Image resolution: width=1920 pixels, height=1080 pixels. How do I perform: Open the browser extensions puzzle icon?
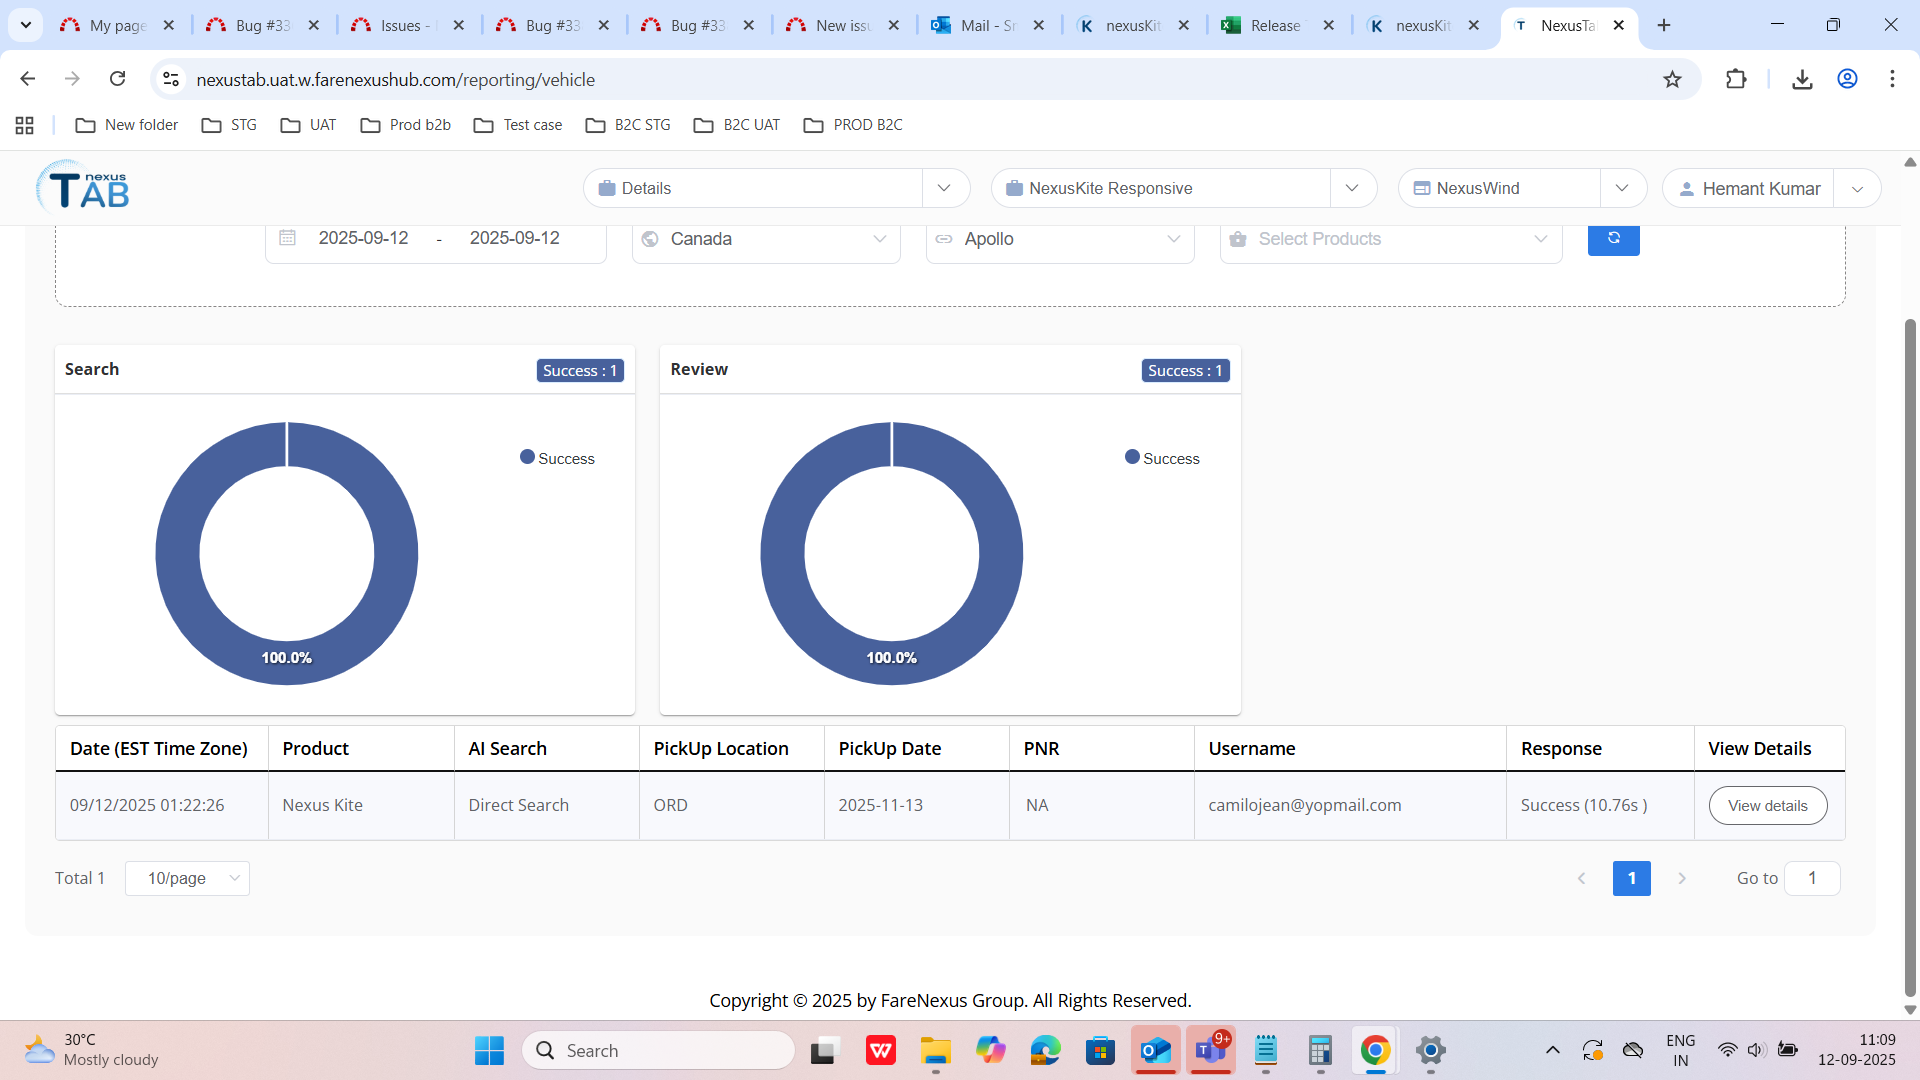(1736, 79)
